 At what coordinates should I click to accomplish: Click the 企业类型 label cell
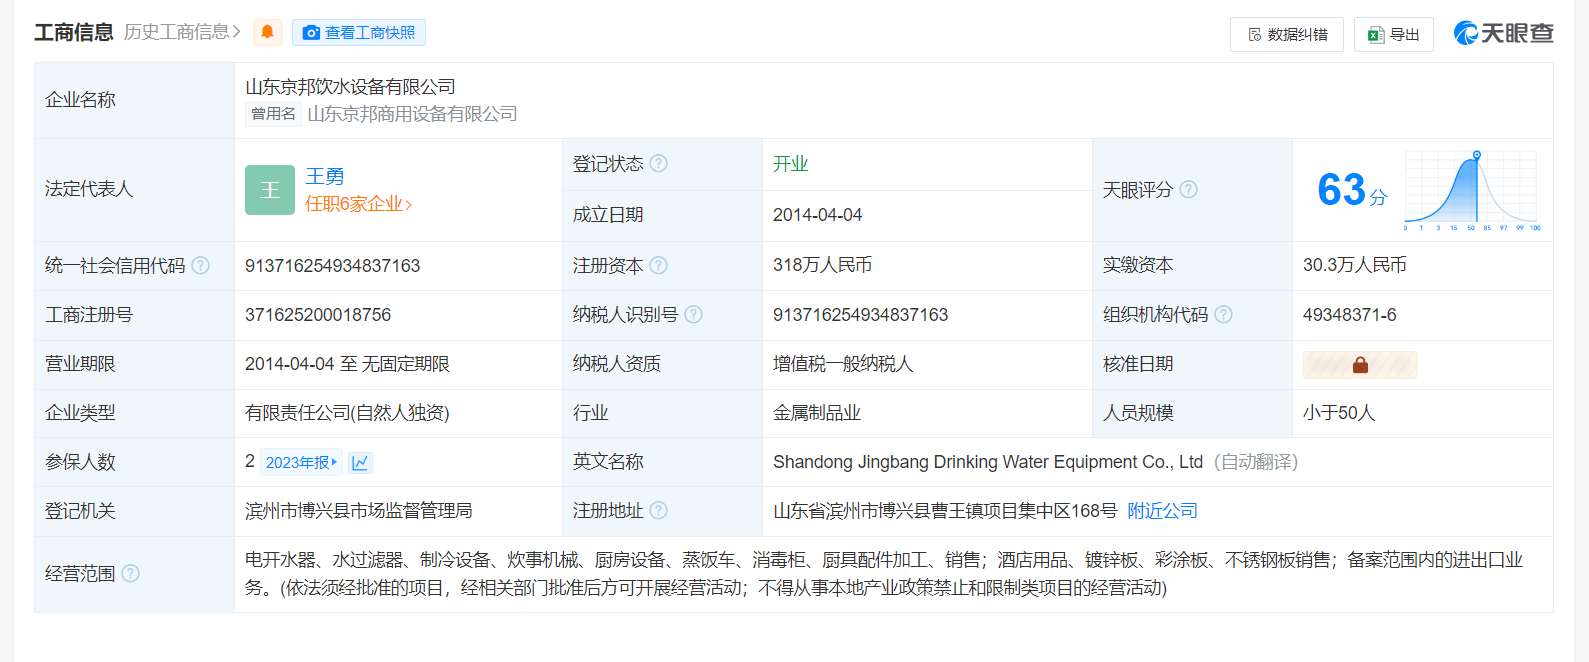[134, 413]
